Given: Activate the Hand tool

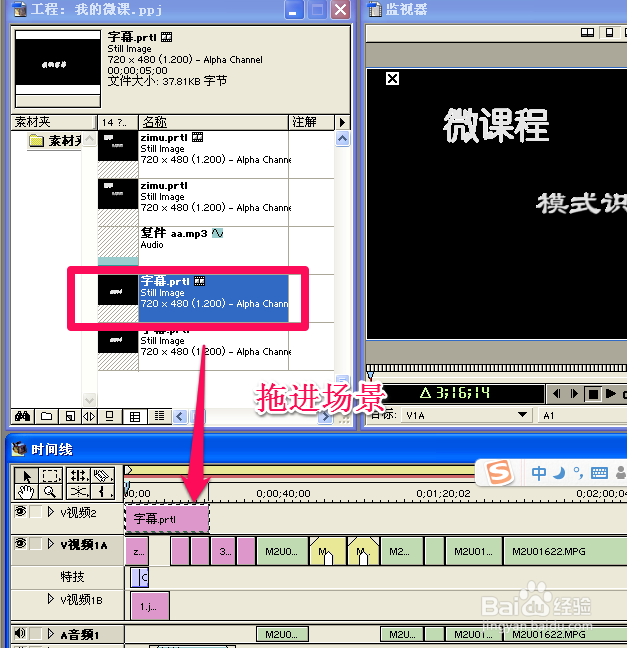Looking at the screenshot, I should click(27, 492).
